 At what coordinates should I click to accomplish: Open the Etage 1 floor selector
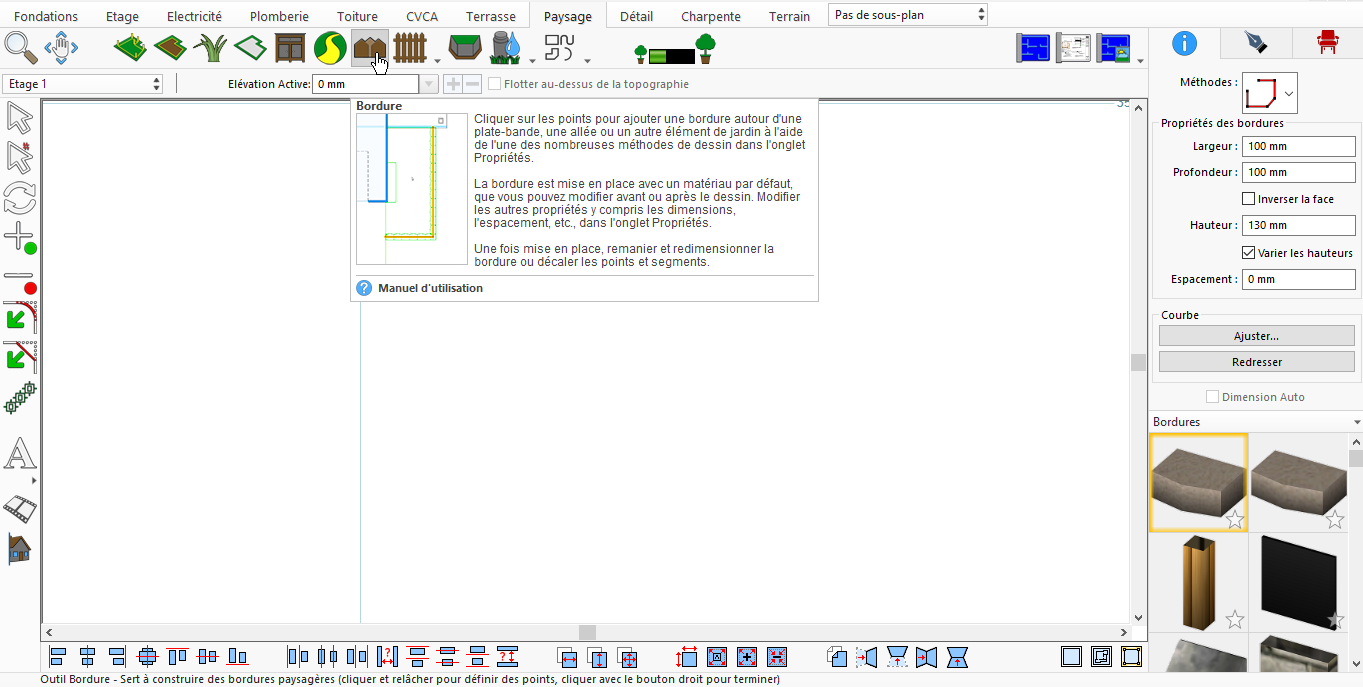[x=83, y=84]
